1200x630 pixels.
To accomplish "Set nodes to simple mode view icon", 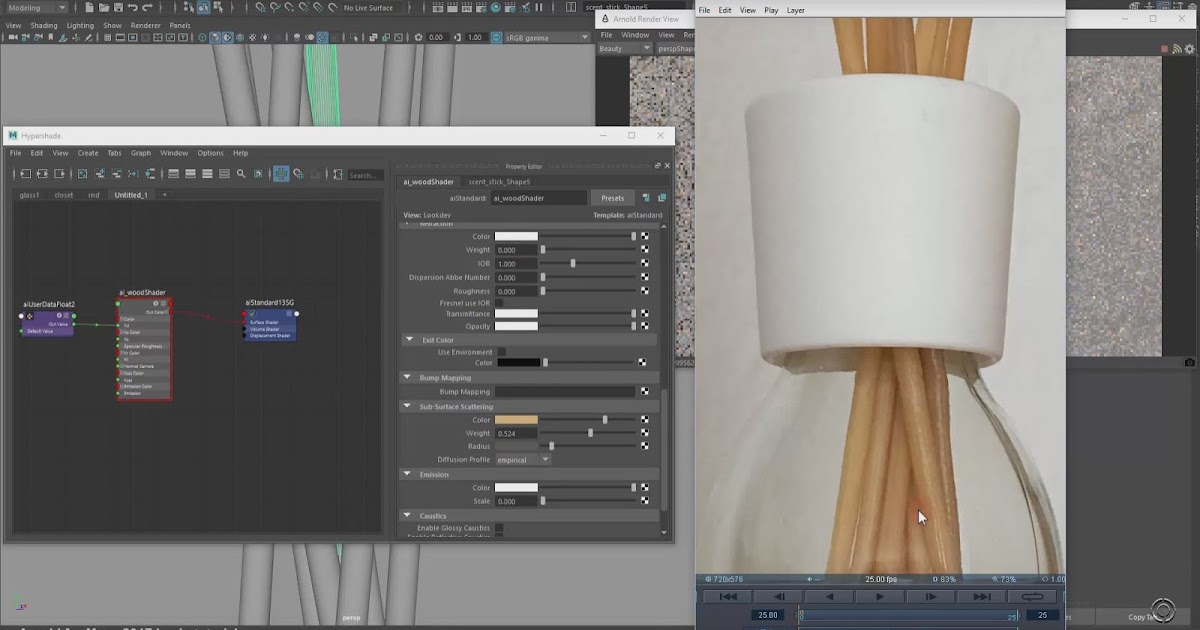I will click(x=173, y=174).
